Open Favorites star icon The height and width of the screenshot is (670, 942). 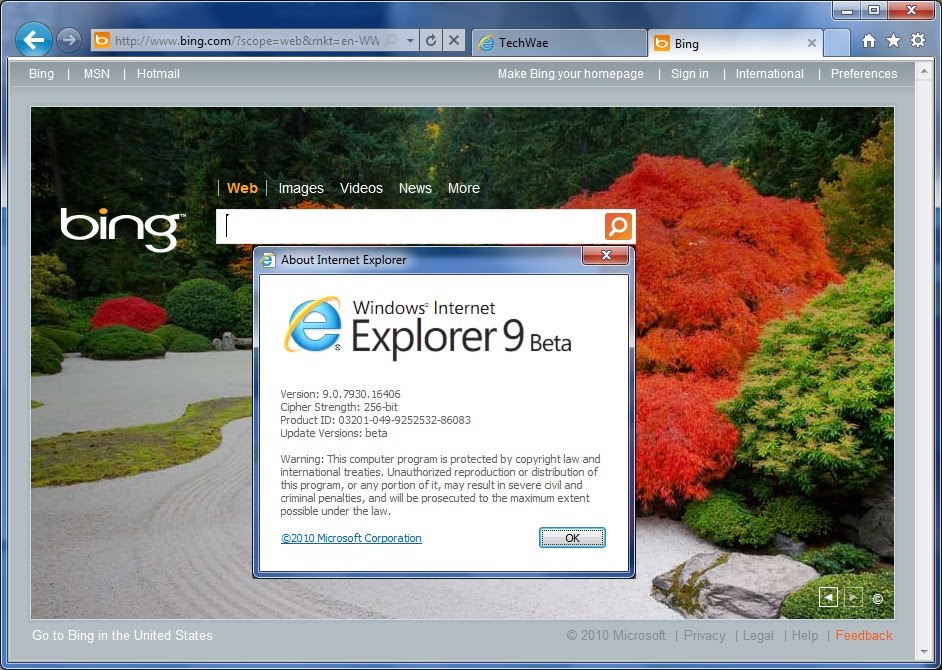coord(893,40)
